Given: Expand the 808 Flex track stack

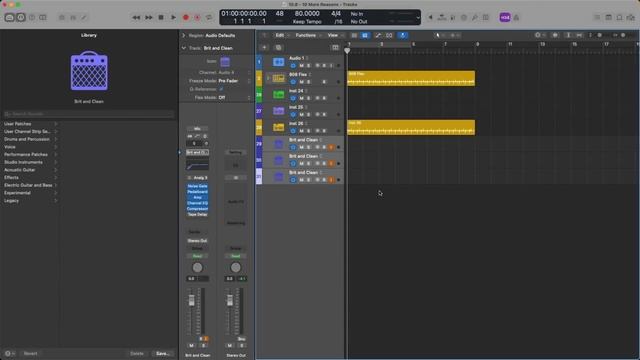Looking at the screenshot, I should tap(268, 78).
